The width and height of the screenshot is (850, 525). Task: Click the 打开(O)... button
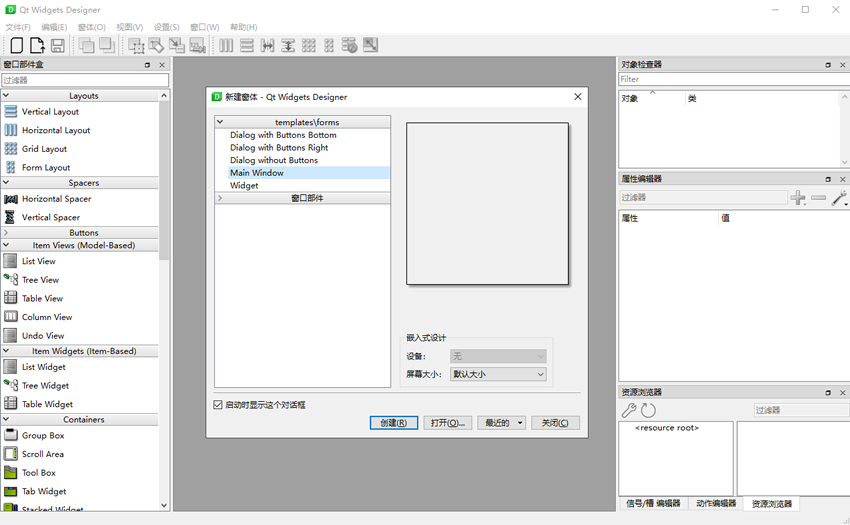448,423
